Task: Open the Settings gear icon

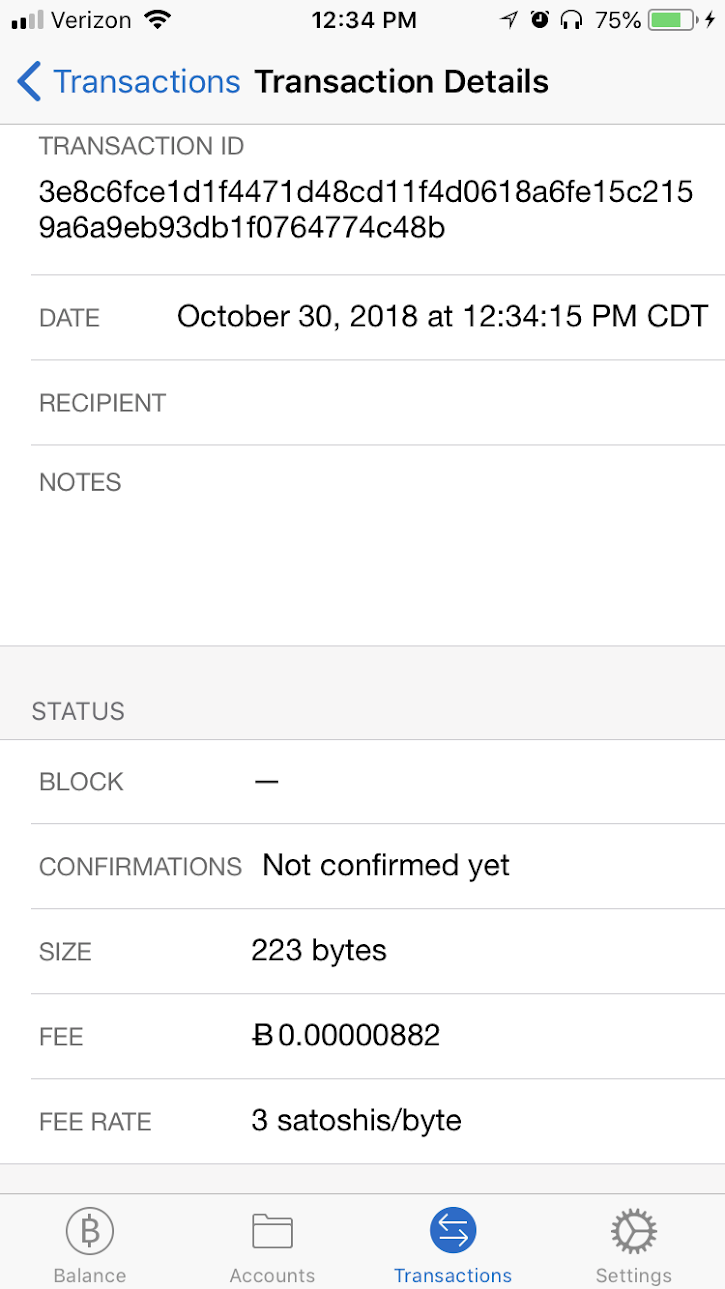Action: pos(634,1231)
